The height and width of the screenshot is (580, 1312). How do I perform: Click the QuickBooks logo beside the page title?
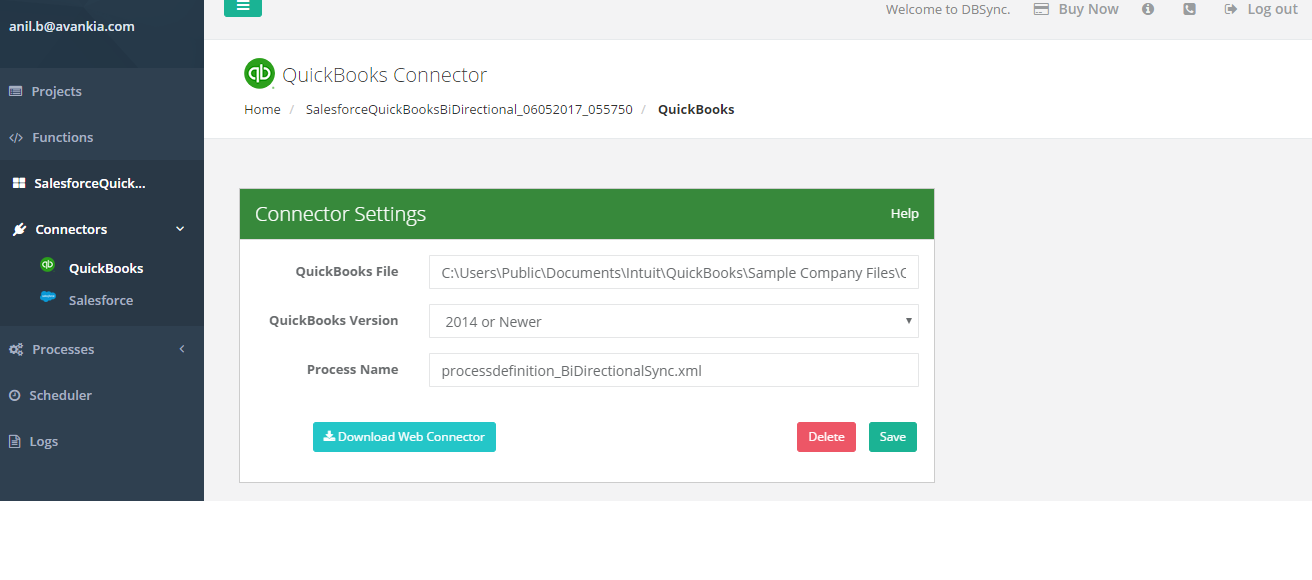coord(259,74)
